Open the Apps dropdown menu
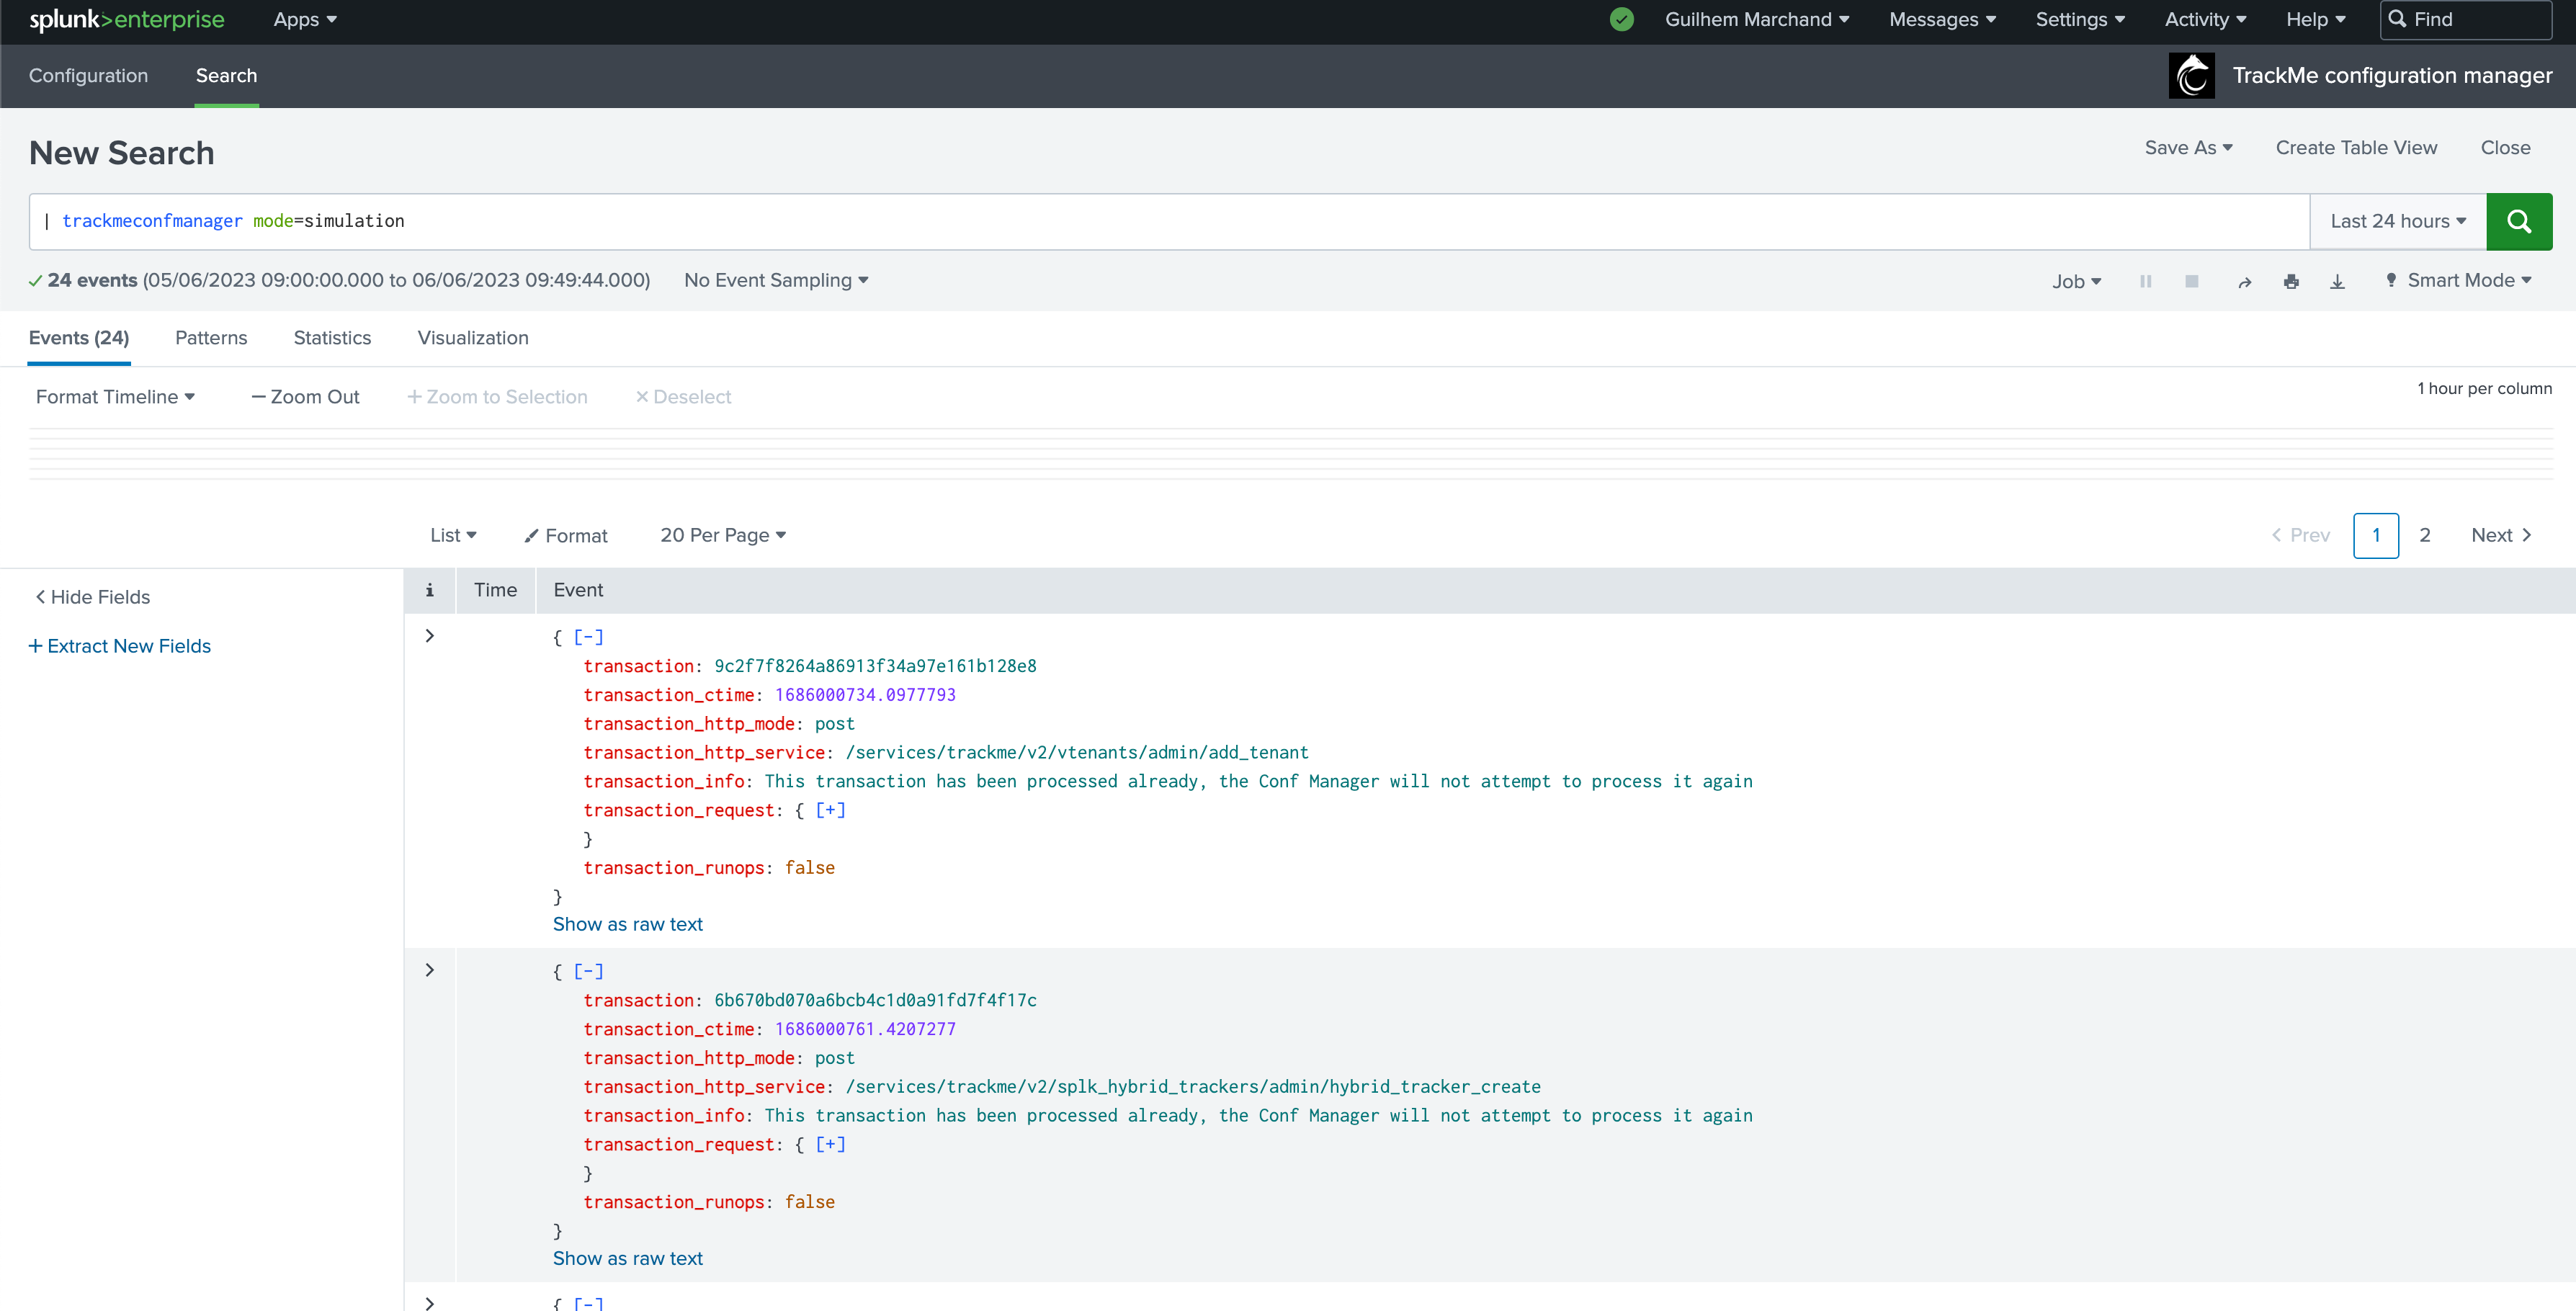This screenshot has width=2576, height=1311. coord(305,20)
